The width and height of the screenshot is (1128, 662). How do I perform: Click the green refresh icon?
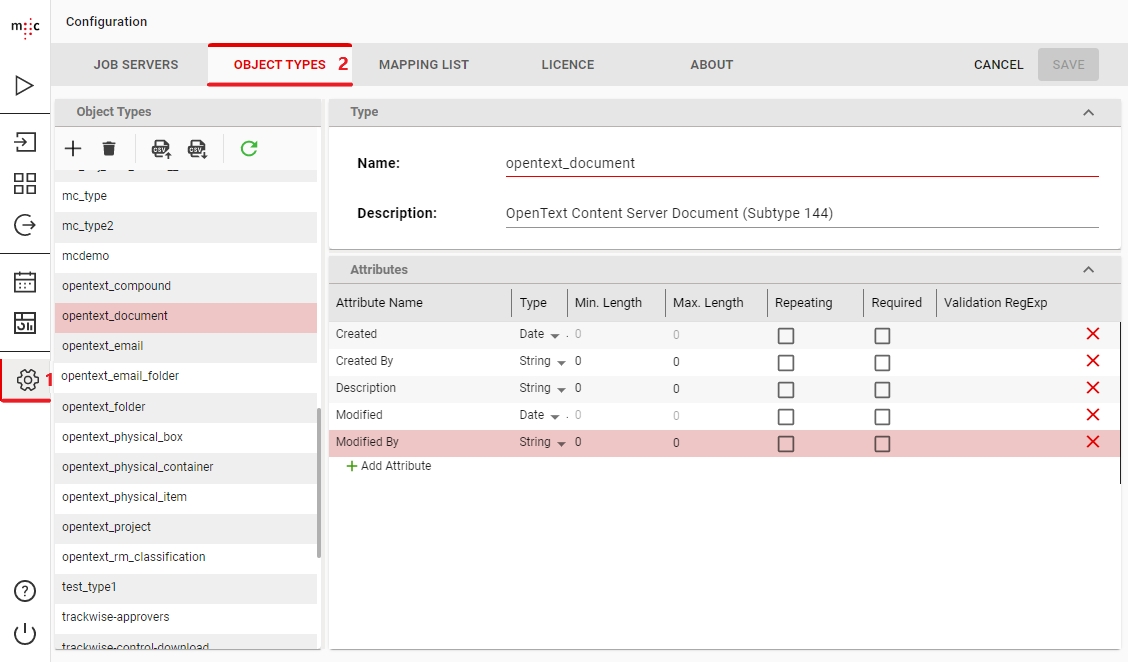249,149
